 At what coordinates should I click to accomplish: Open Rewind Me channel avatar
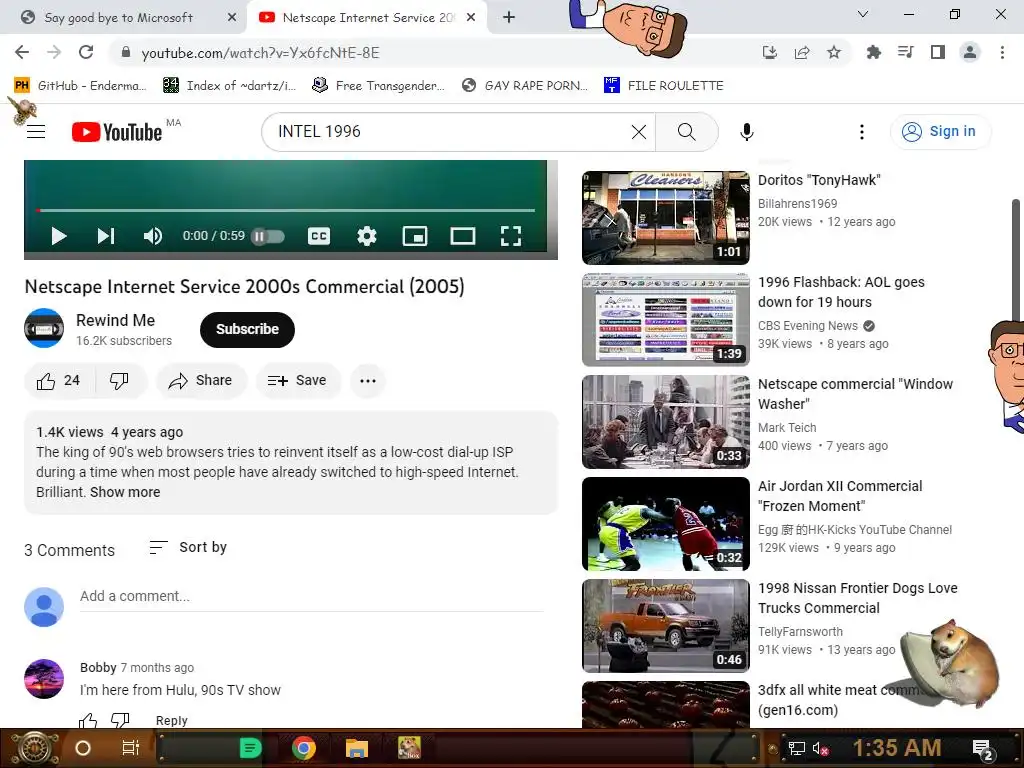[44, 328]
